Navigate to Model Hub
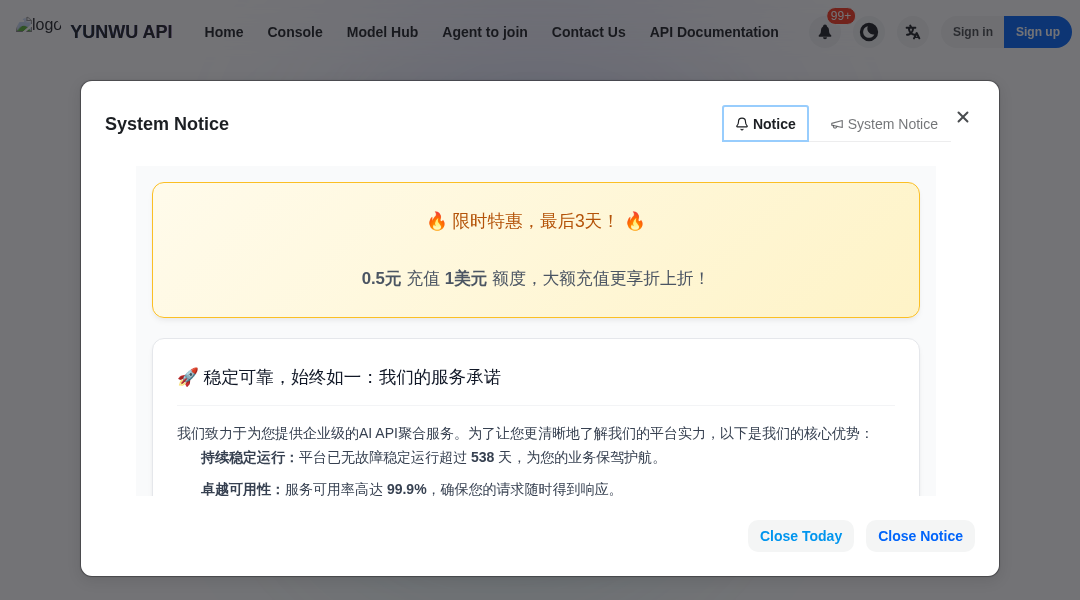Image resolution: width=1080 pixels, height=600 pixels. [382, 32]
